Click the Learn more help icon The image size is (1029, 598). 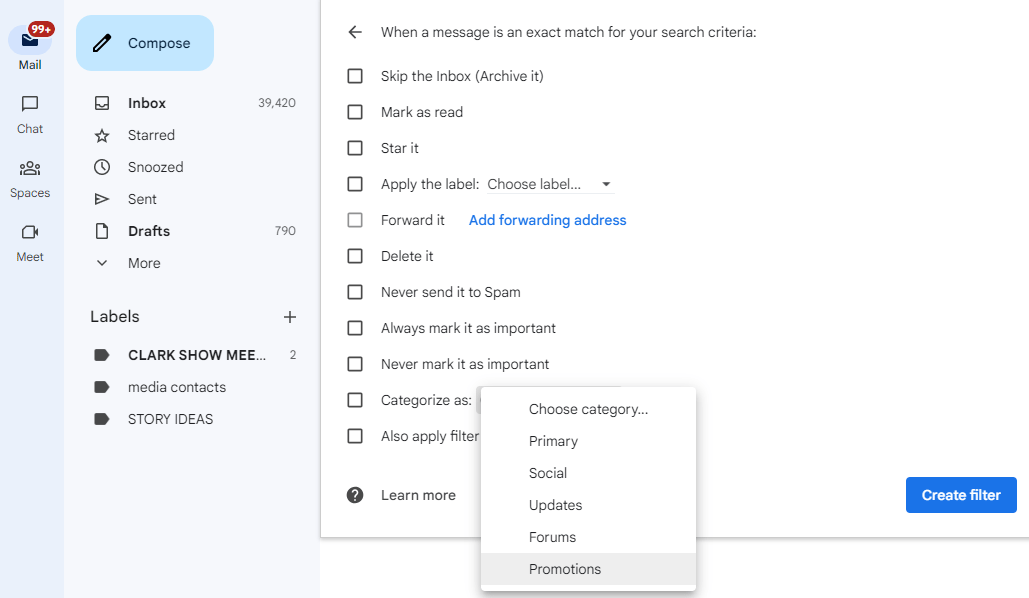[355, 495]
